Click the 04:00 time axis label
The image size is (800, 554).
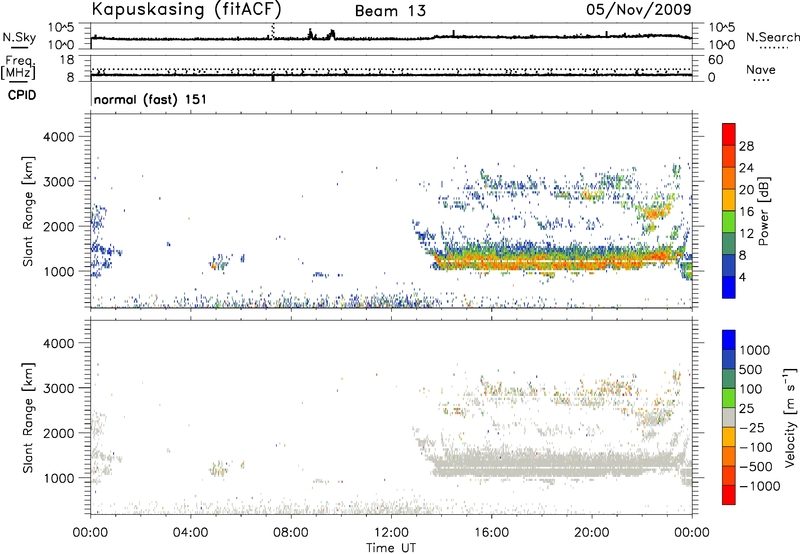[x=190, y=533]
